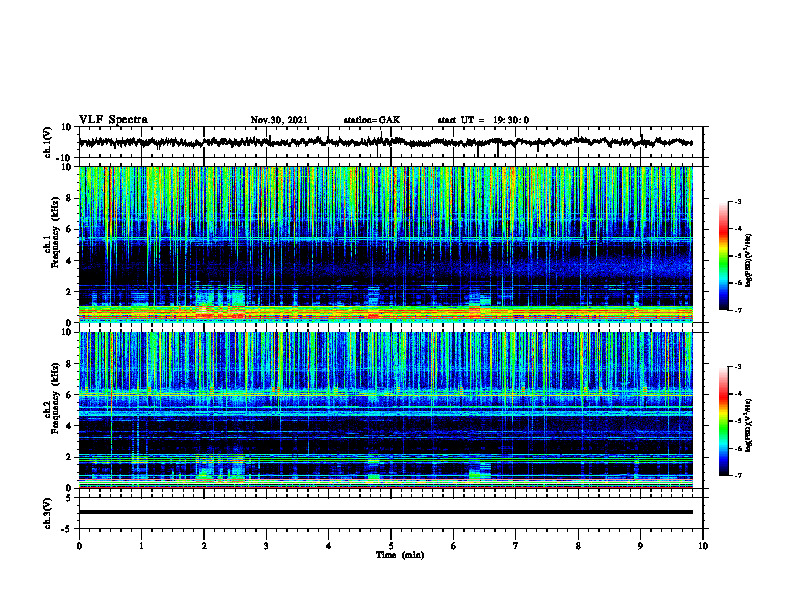Image resolution: width=792 pixels, height=612 pixels.
Task: Click the time-axis tick label "10" at bottom right
Action: tap(703, 546)
